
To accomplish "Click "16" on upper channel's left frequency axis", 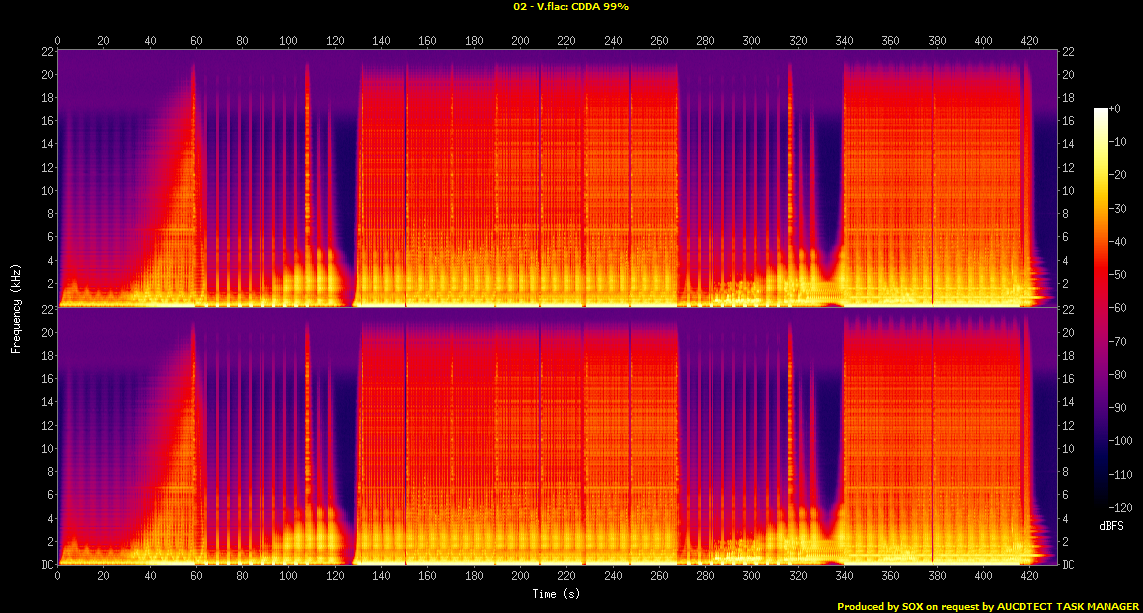I will tap(47, 121).
